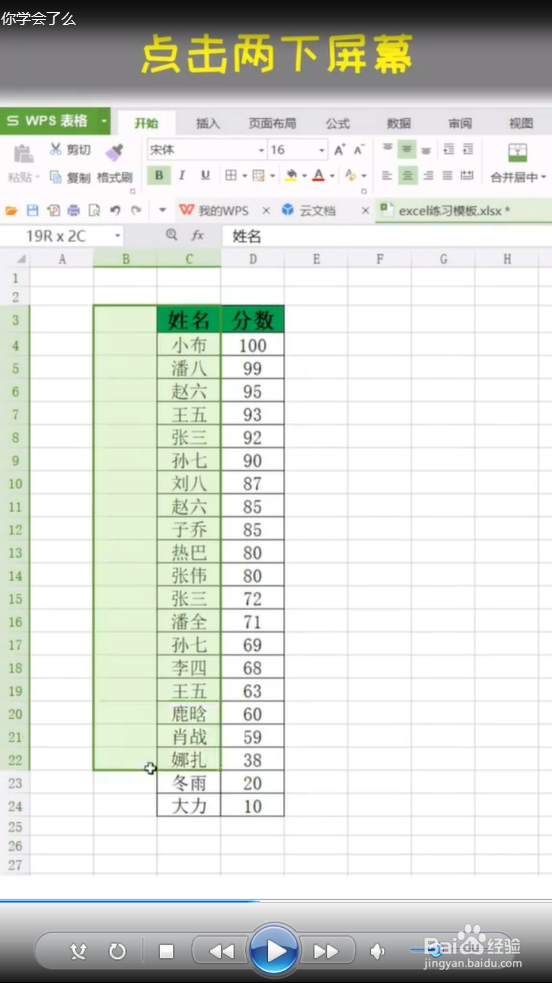Expand the Merge and Center dropdown arrow
This screenshot has height=983, width=552.
click(x=543, y=177)
